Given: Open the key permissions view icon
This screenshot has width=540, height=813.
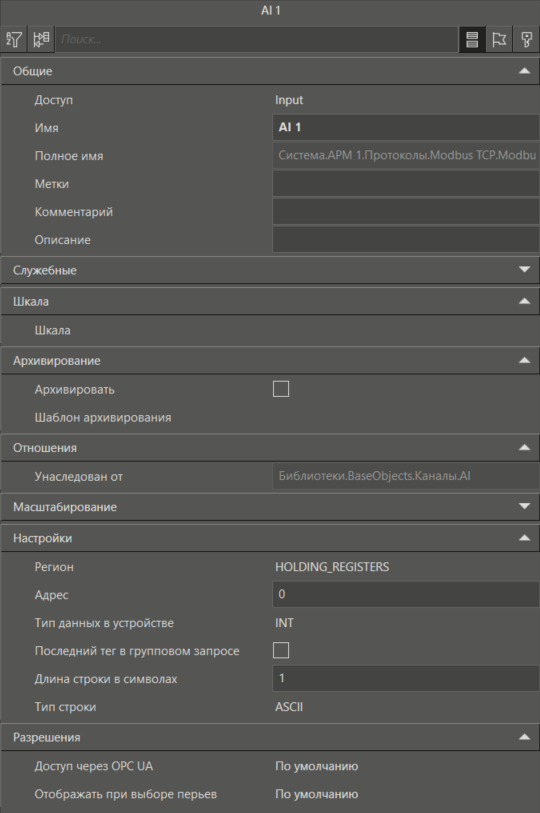Looking at the screenshot, I should [527, 39].
